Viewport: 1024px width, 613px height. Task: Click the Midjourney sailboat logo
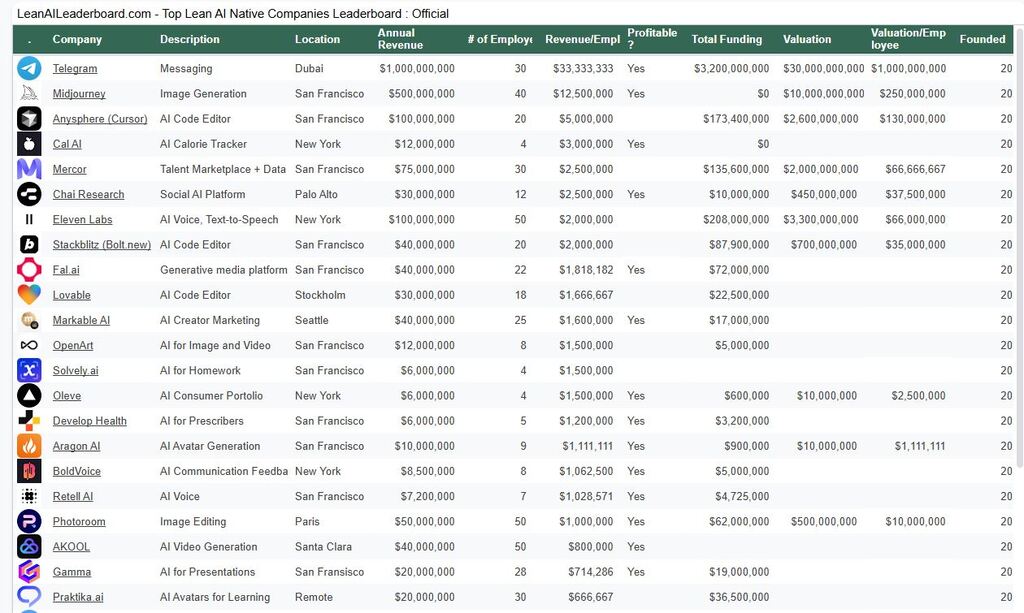[x=29, y=93]
